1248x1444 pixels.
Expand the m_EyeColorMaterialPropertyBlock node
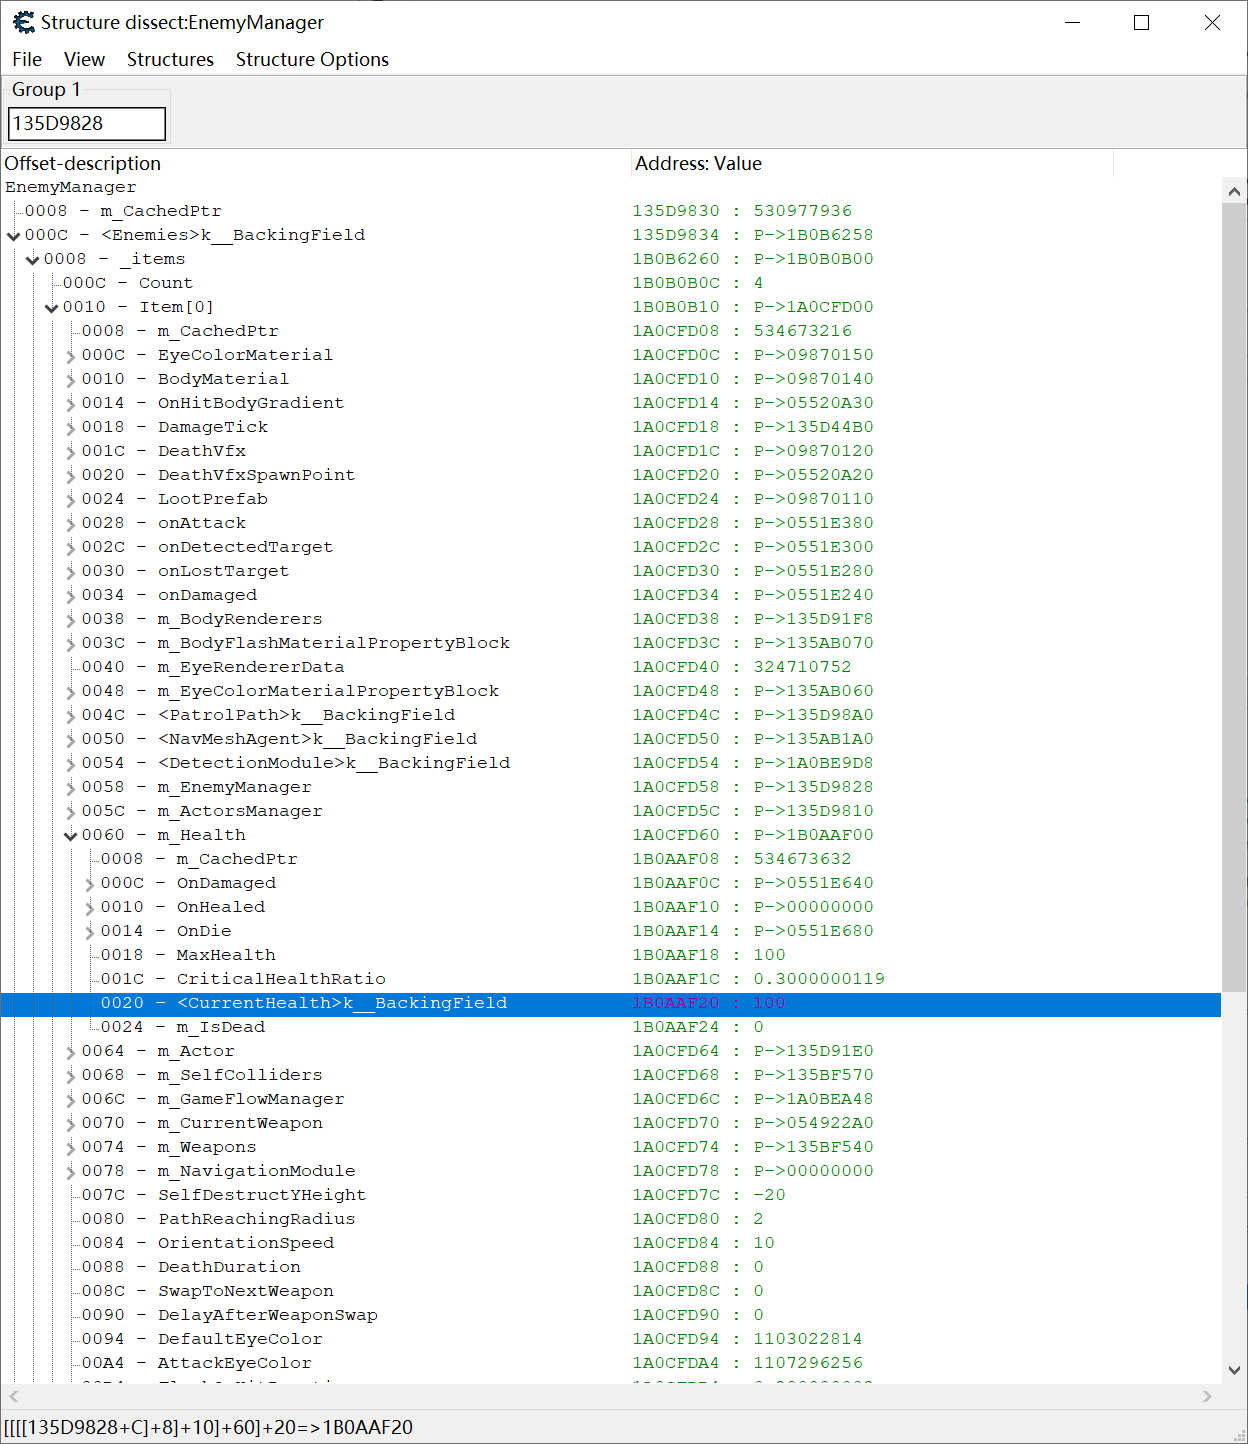pyautogui.click(x=70, y=692)
